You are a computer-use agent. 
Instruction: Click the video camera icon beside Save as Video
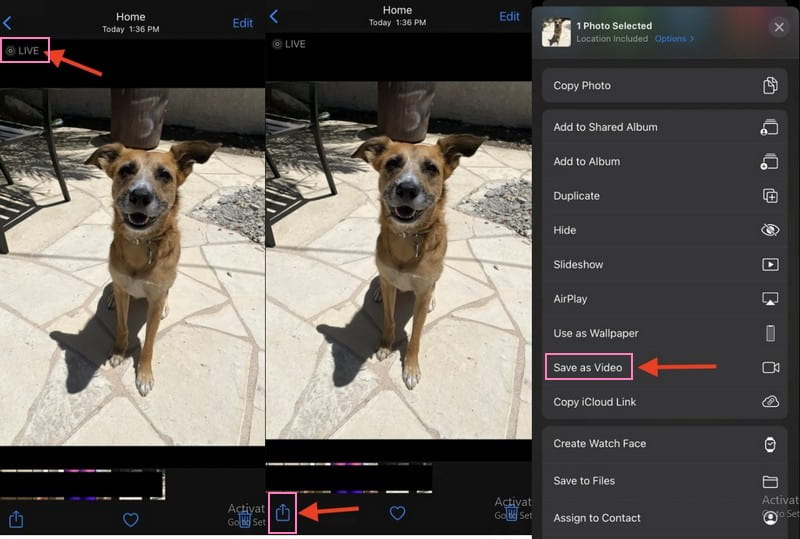click(769, 368)
